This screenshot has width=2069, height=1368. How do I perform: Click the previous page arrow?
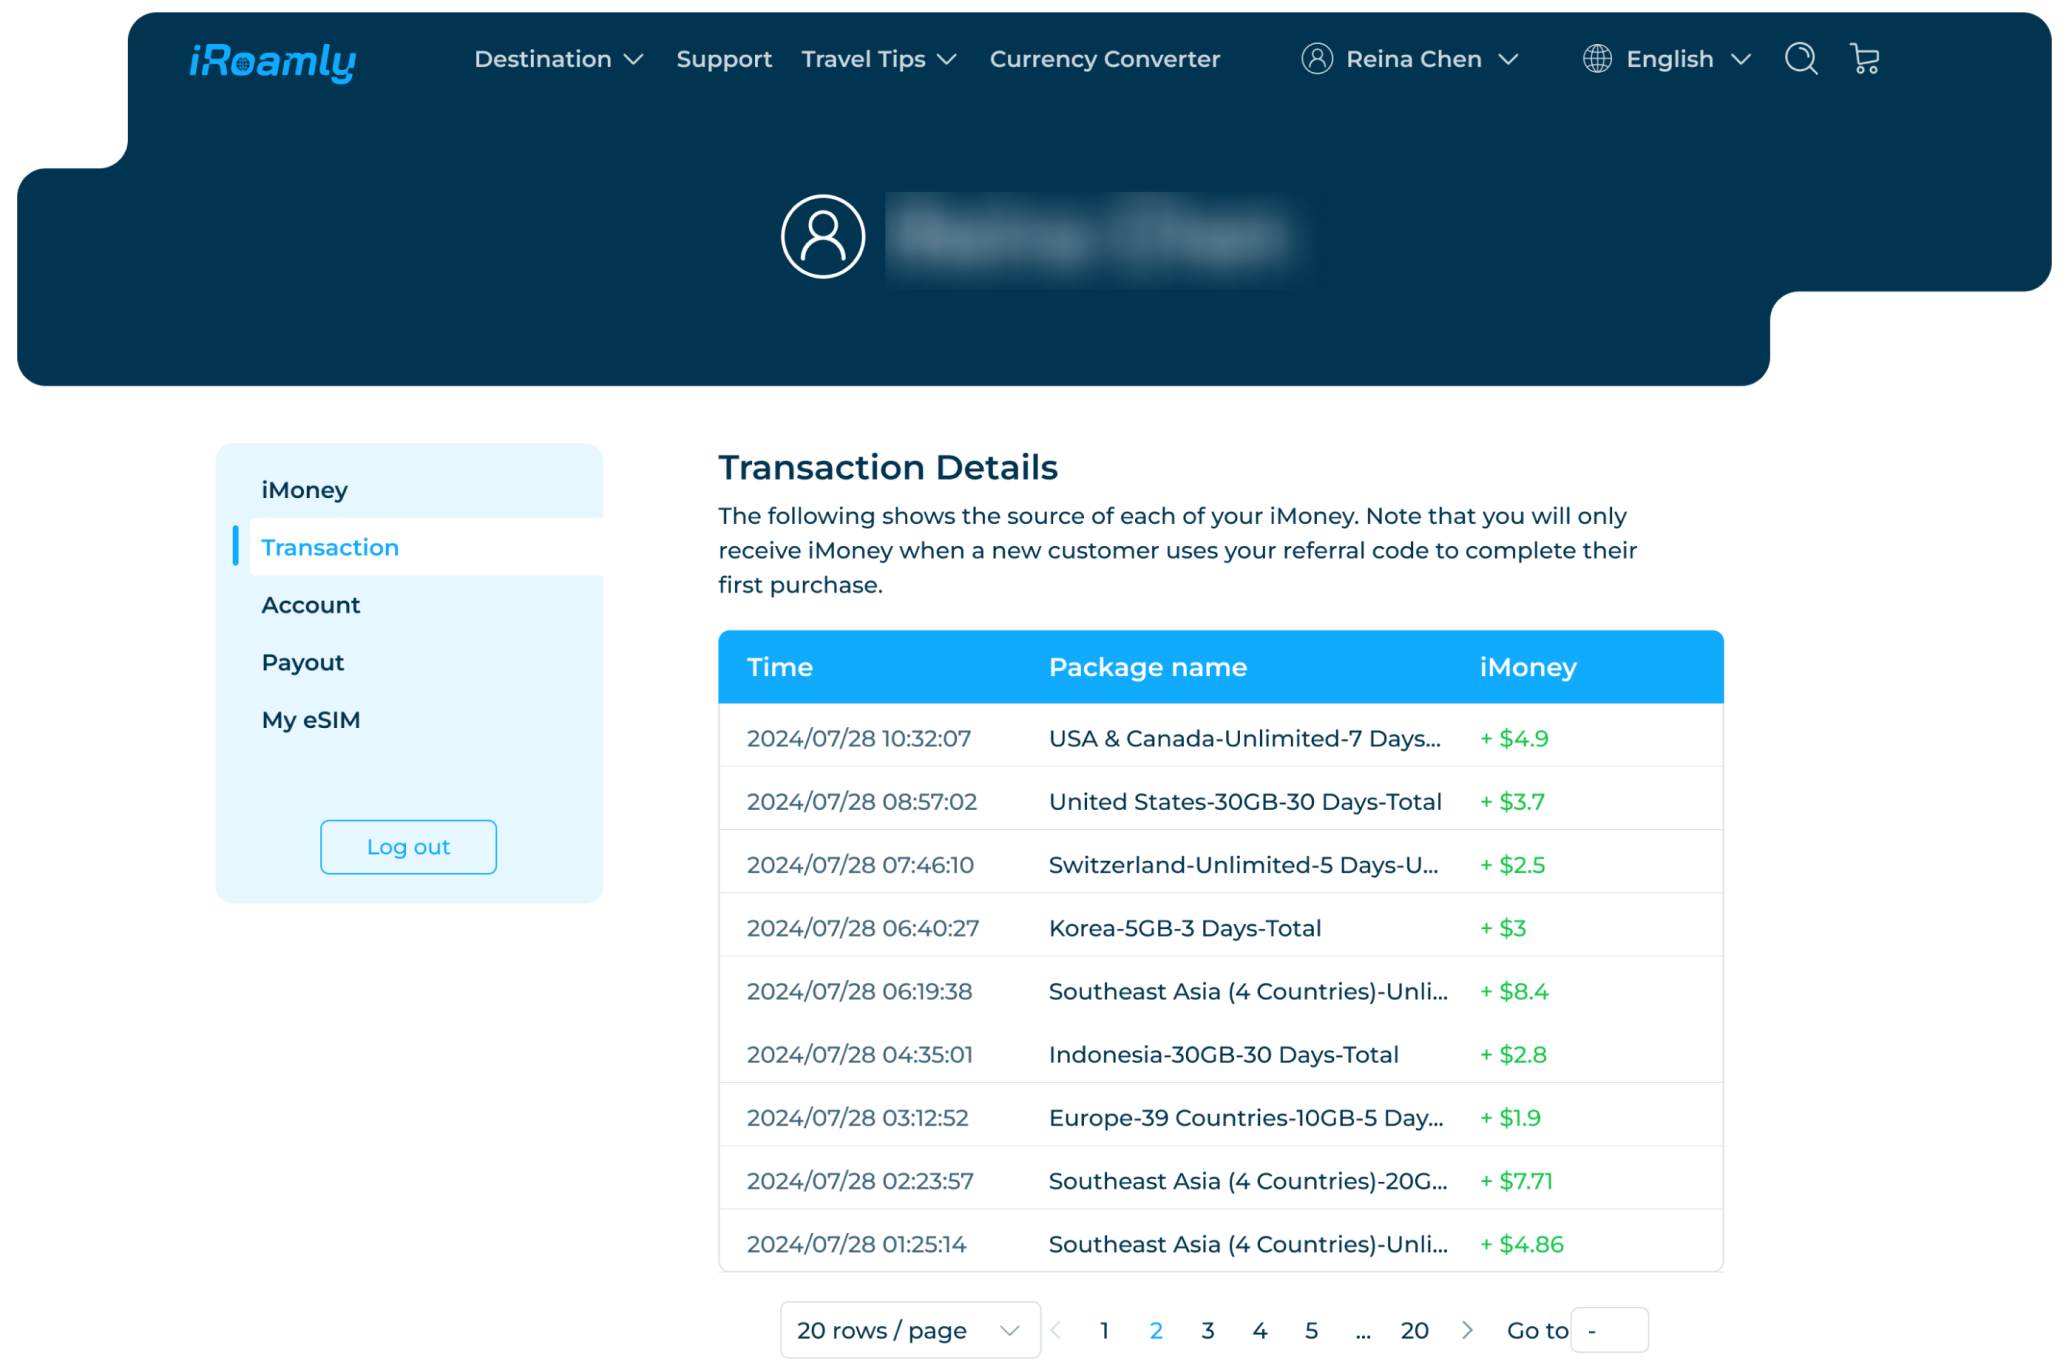coord(1056,1330)
